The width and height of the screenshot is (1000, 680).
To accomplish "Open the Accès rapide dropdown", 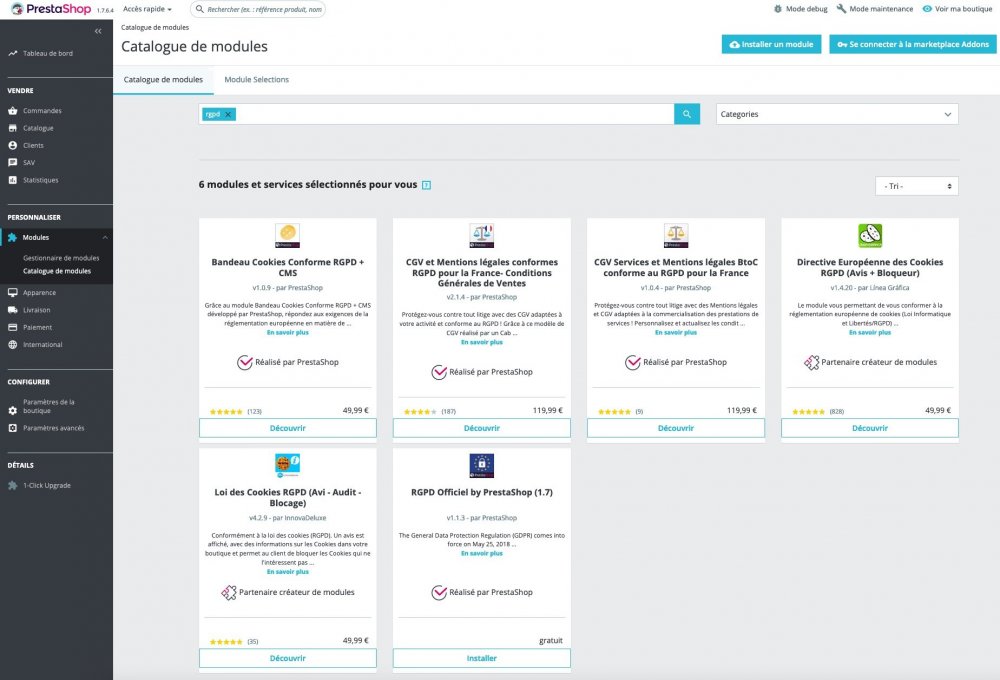I will point(147,9).
